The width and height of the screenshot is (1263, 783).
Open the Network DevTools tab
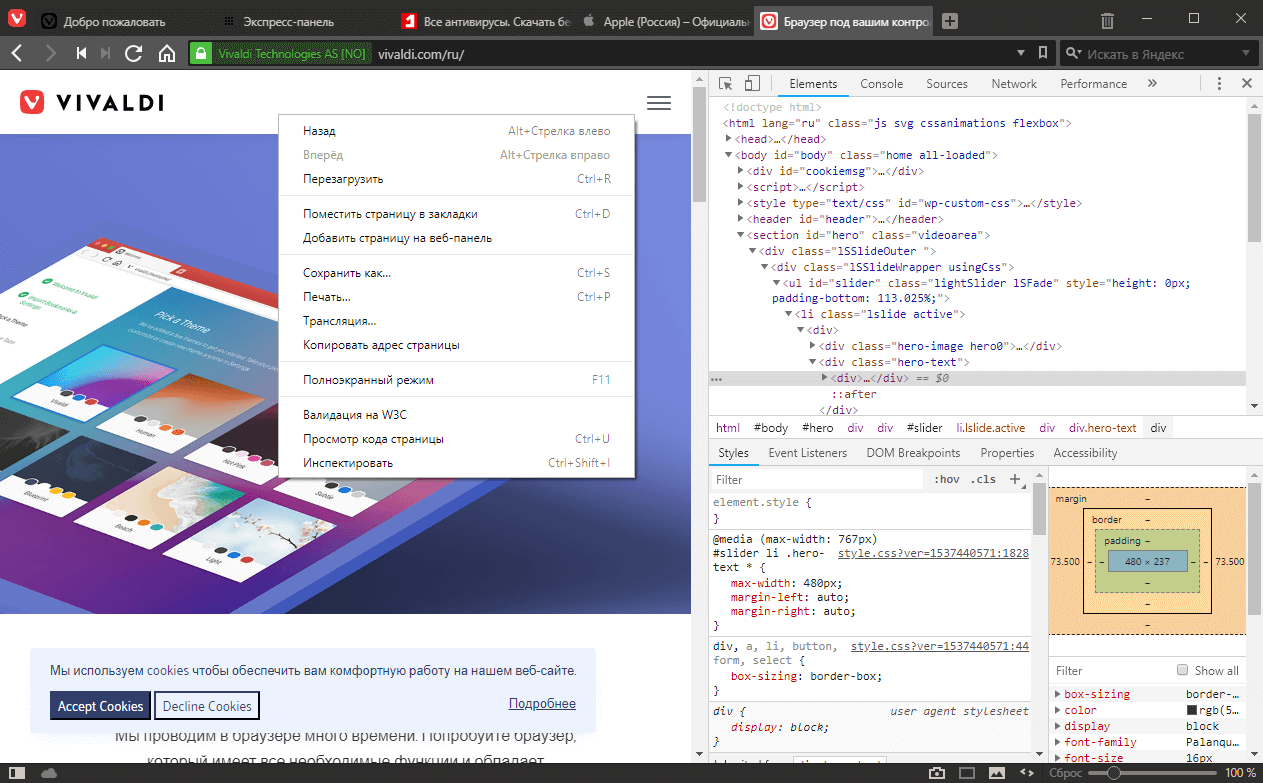click(1014, 84)
